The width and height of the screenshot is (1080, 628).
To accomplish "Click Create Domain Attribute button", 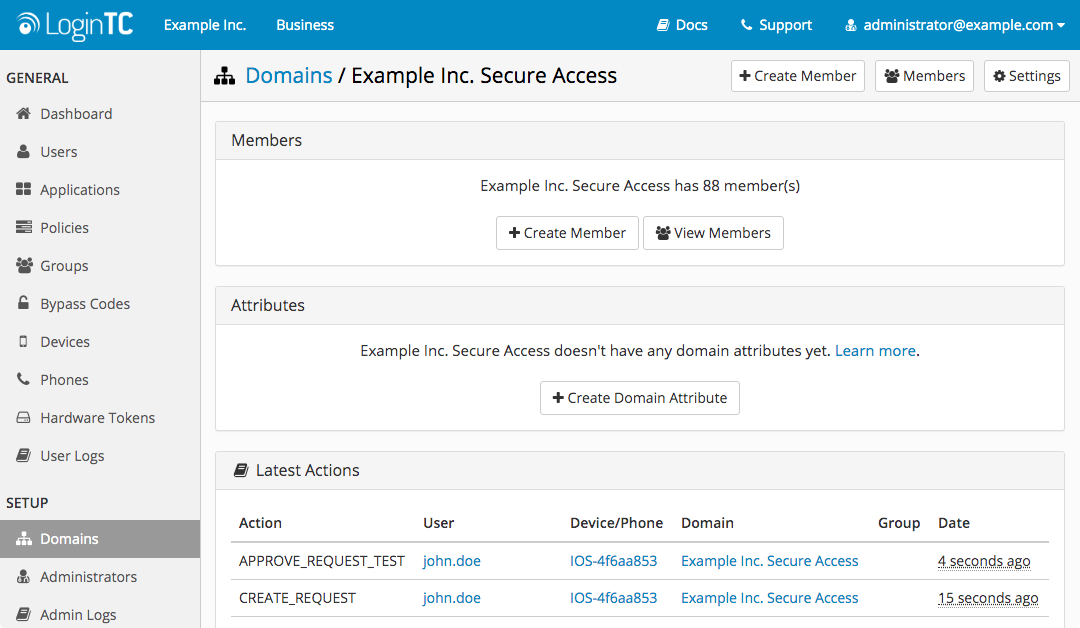I will point(640,398).
